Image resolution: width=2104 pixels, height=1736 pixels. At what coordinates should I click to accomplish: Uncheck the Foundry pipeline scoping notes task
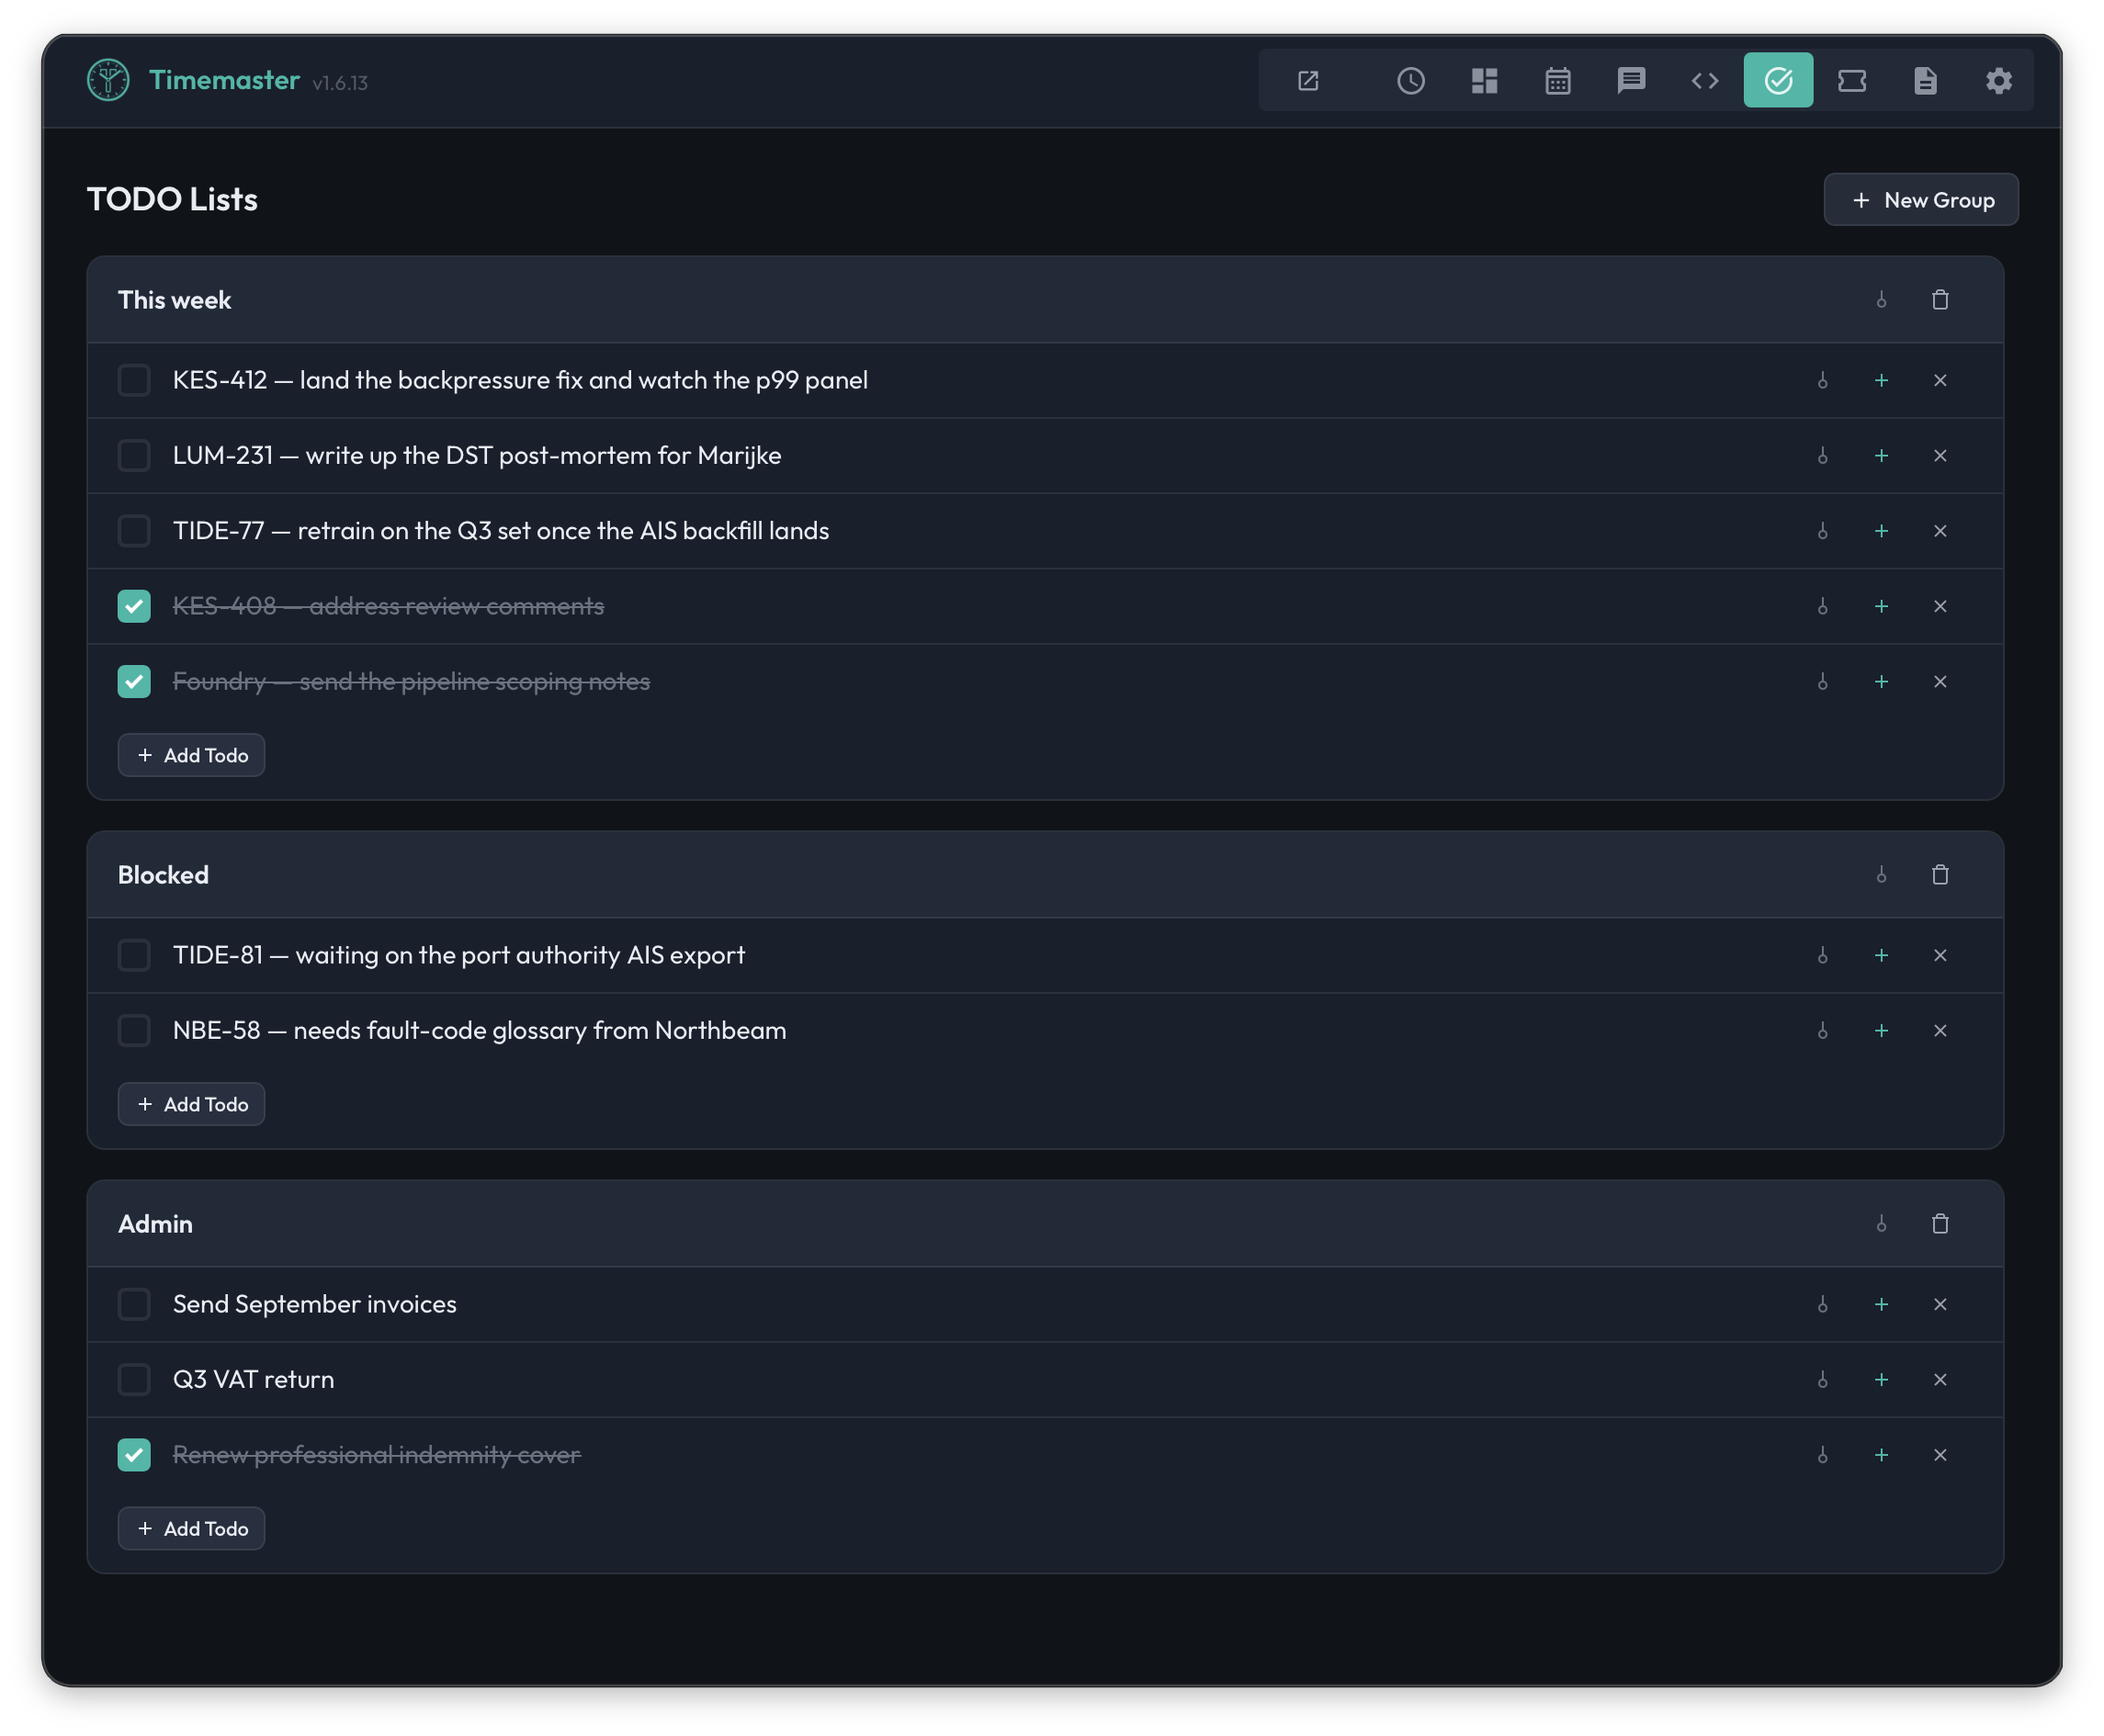134,681
